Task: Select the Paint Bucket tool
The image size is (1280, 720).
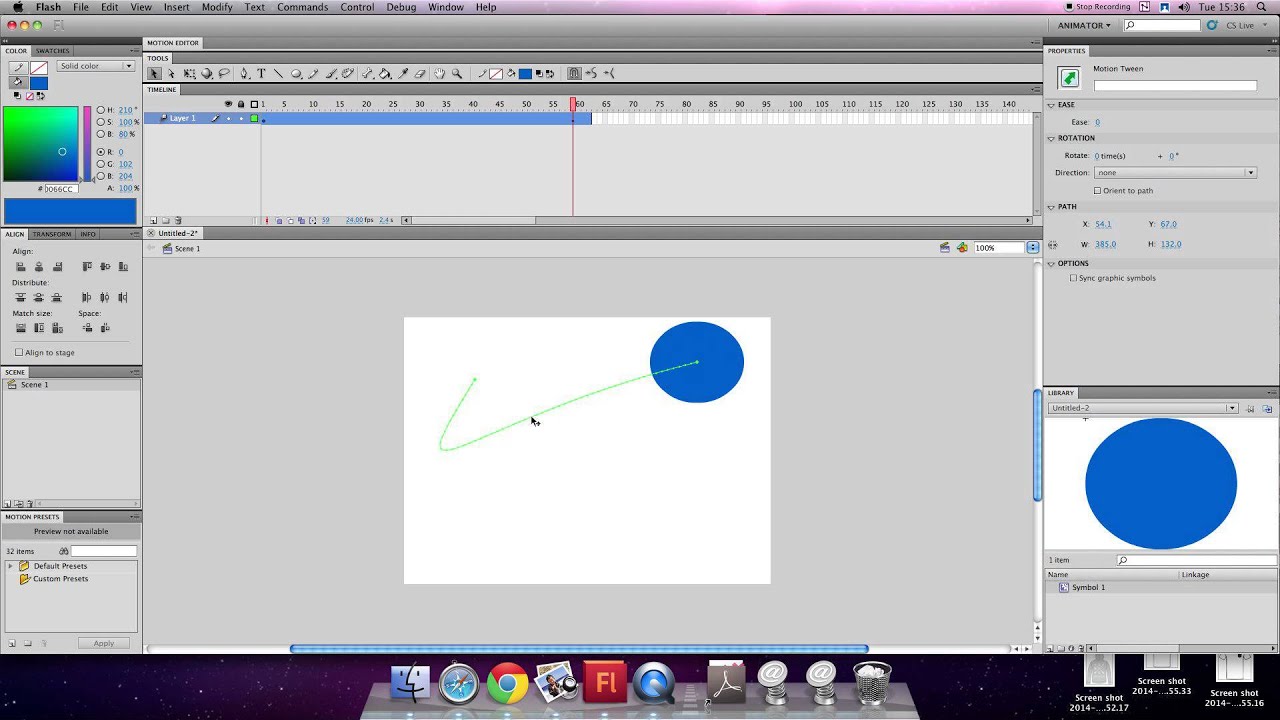Action: tap(385, 73)
